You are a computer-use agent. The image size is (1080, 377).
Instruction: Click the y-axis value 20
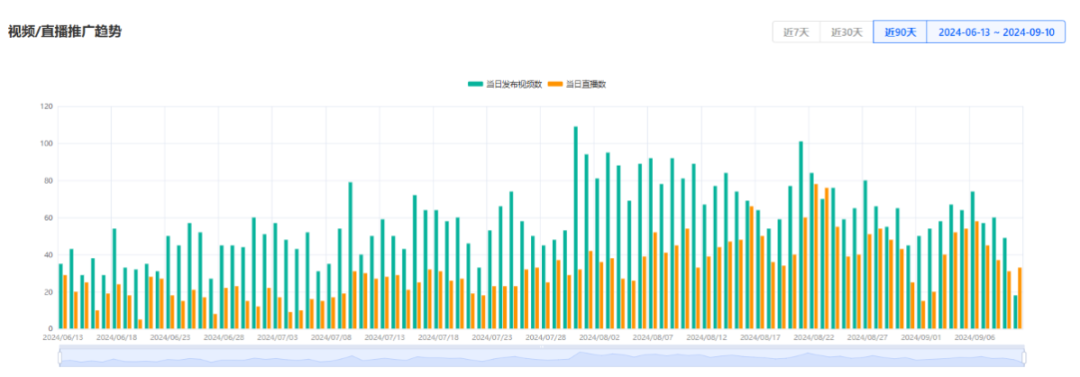click(49, 292)
